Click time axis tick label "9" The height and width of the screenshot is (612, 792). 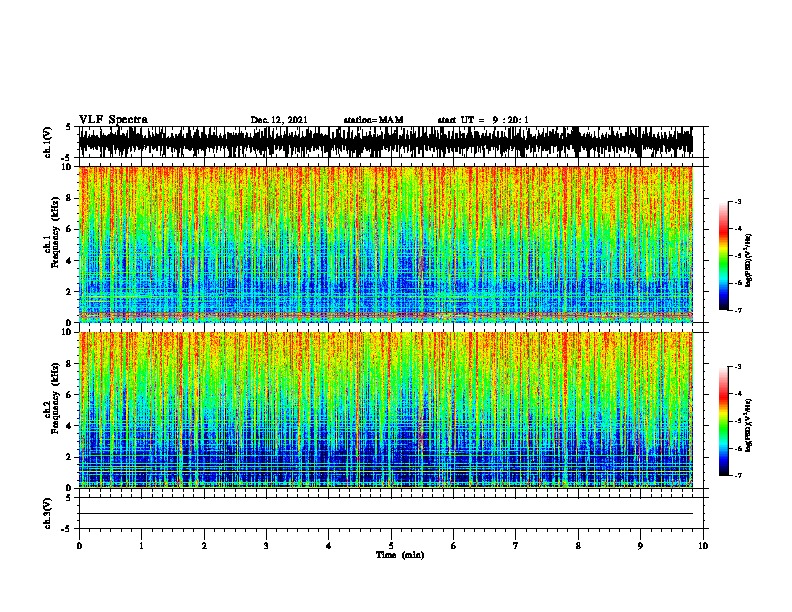pyautogui.click(x=640, y=545)
